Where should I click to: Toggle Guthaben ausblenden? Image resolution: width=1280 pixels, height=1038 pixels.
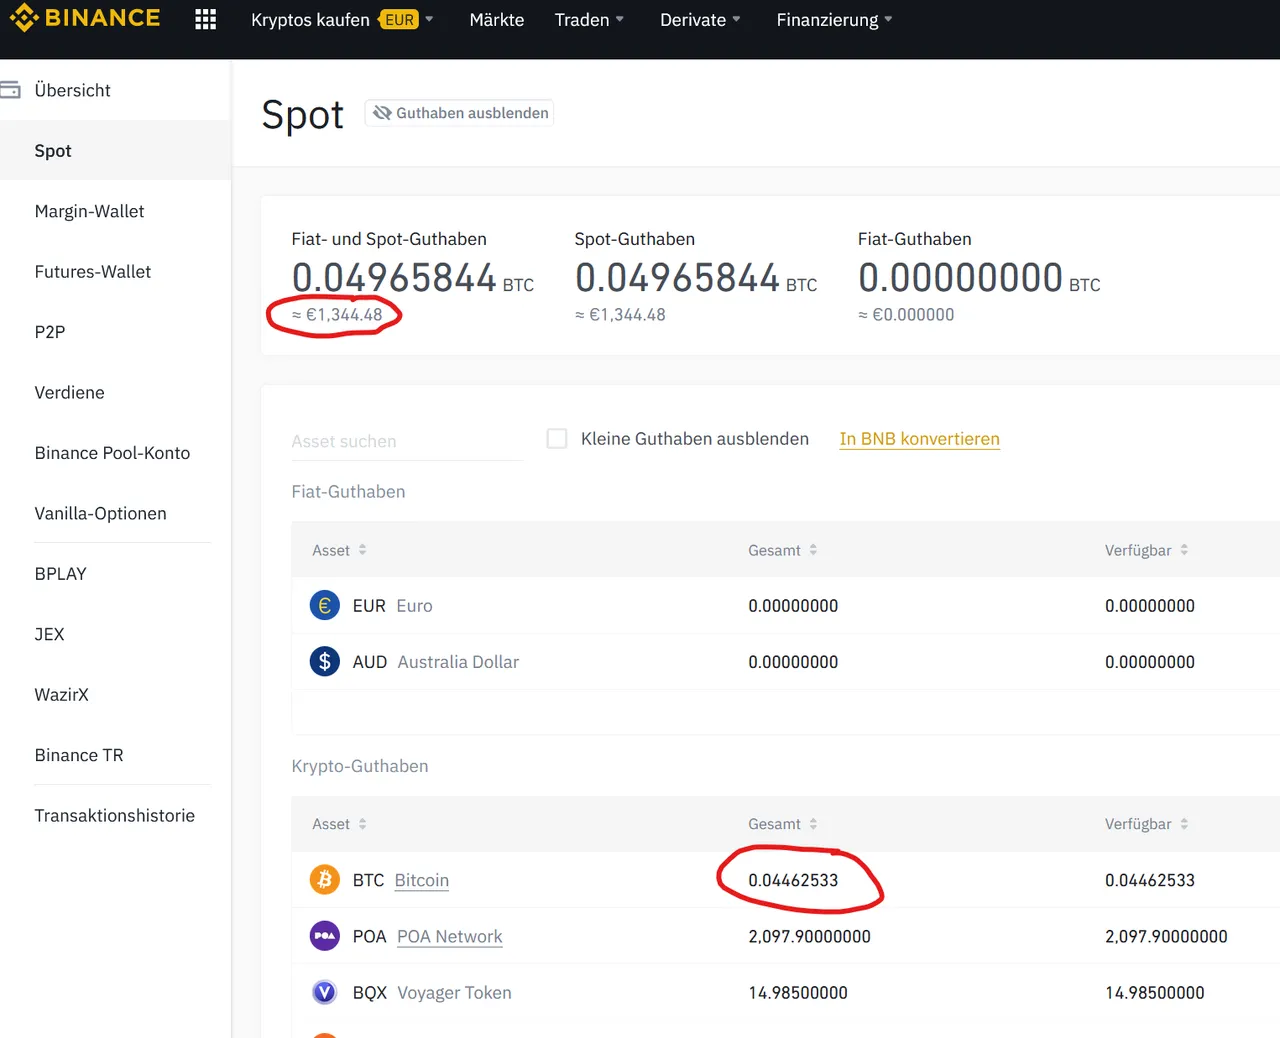tap(460, 113)
